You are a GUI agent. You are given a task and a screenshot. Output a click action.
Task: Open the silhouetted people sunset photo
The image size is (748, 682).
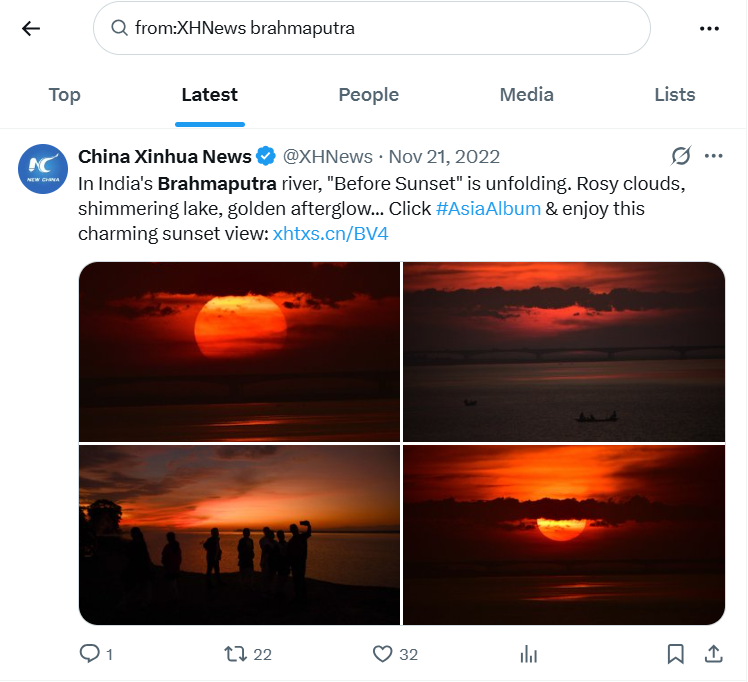point(239,535)
